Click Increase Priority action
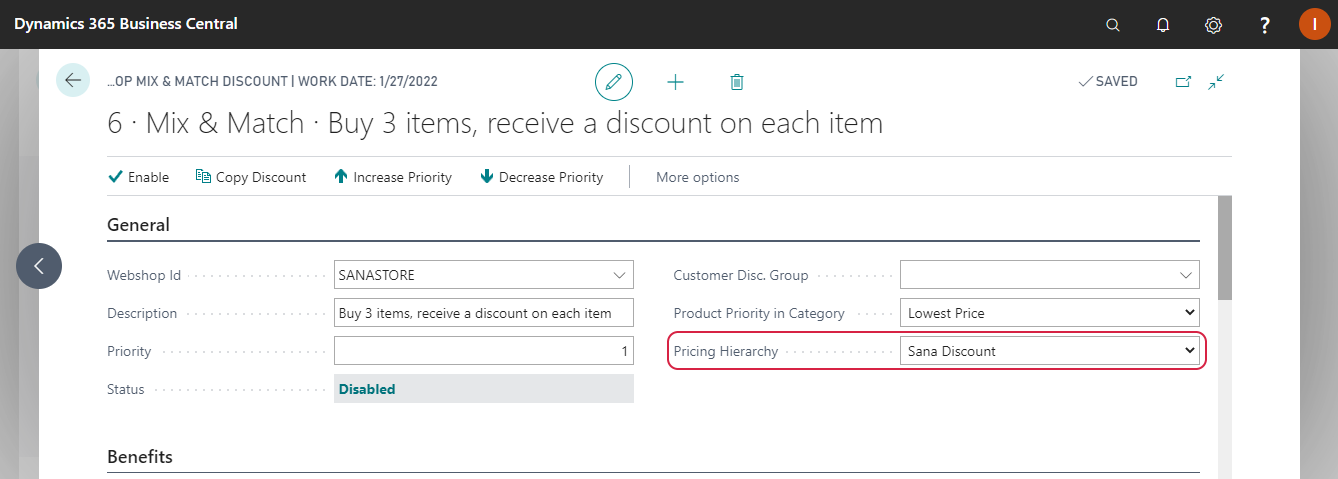 pyautogui.click(x=393, y=177)
